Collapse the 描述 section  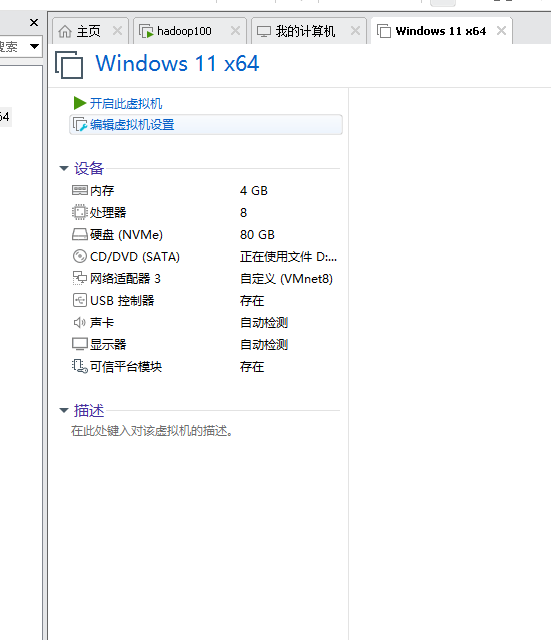point(64,410)
